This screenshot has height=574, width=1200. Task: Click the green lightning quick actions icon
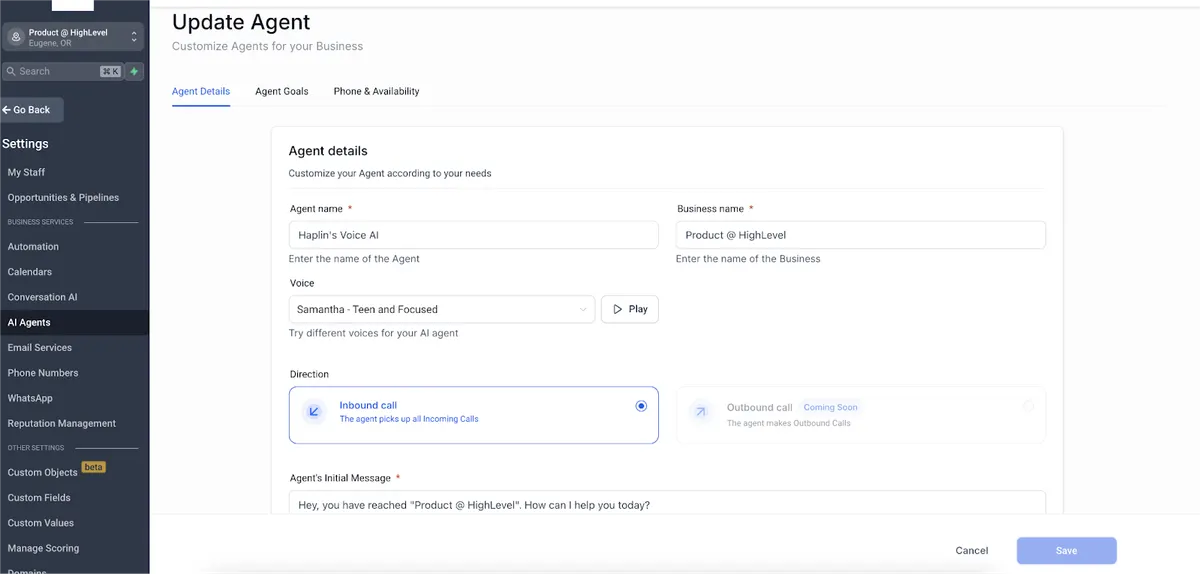coord(135,71)
